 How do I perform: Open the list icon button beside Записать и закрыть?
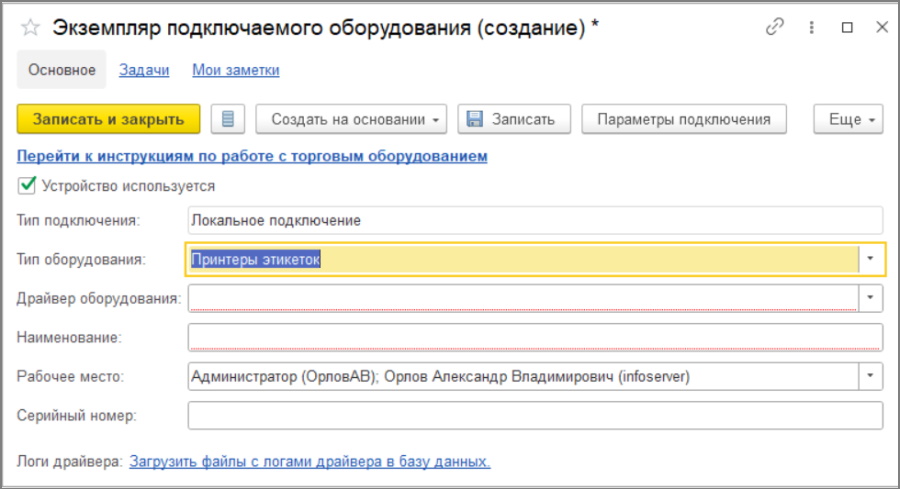[x=228, y=119]
